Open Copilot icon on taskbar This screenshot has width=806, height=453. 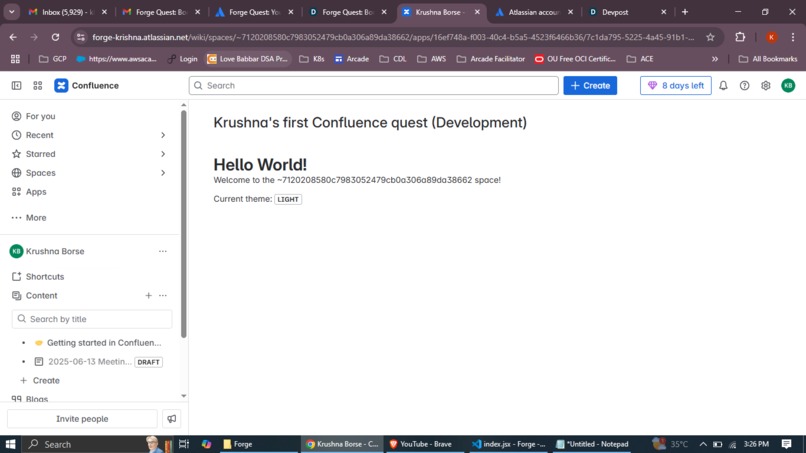(207, 444)
